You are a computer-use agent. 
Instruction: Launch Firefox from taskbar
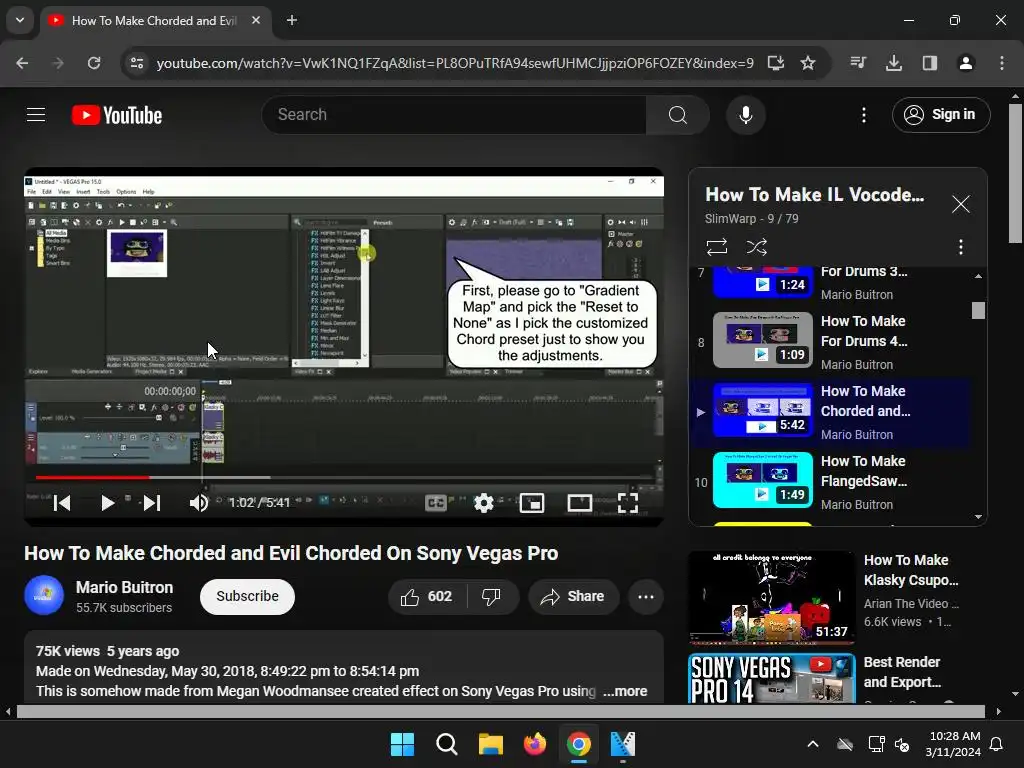click(x=535, y=744)
